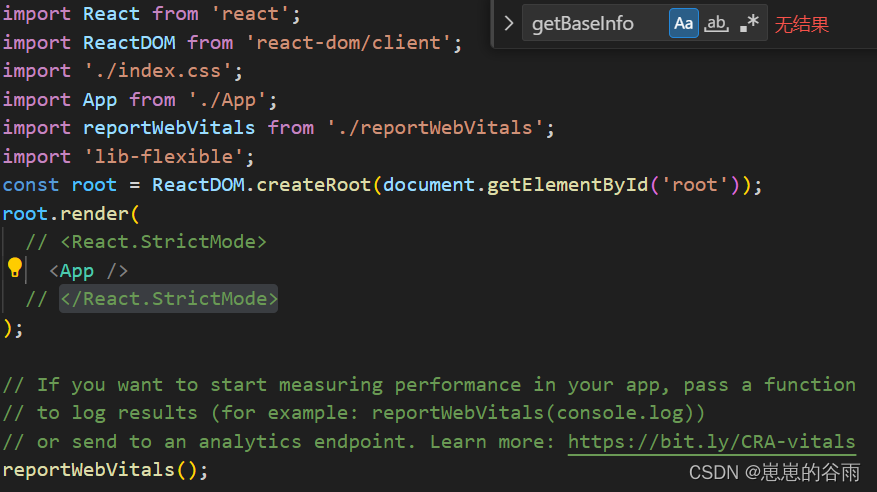Viewport: 877px width, 492px height.
Task: Open the https://bit.ly/CRA-vitals link
Action: click(x=711, y=442)
